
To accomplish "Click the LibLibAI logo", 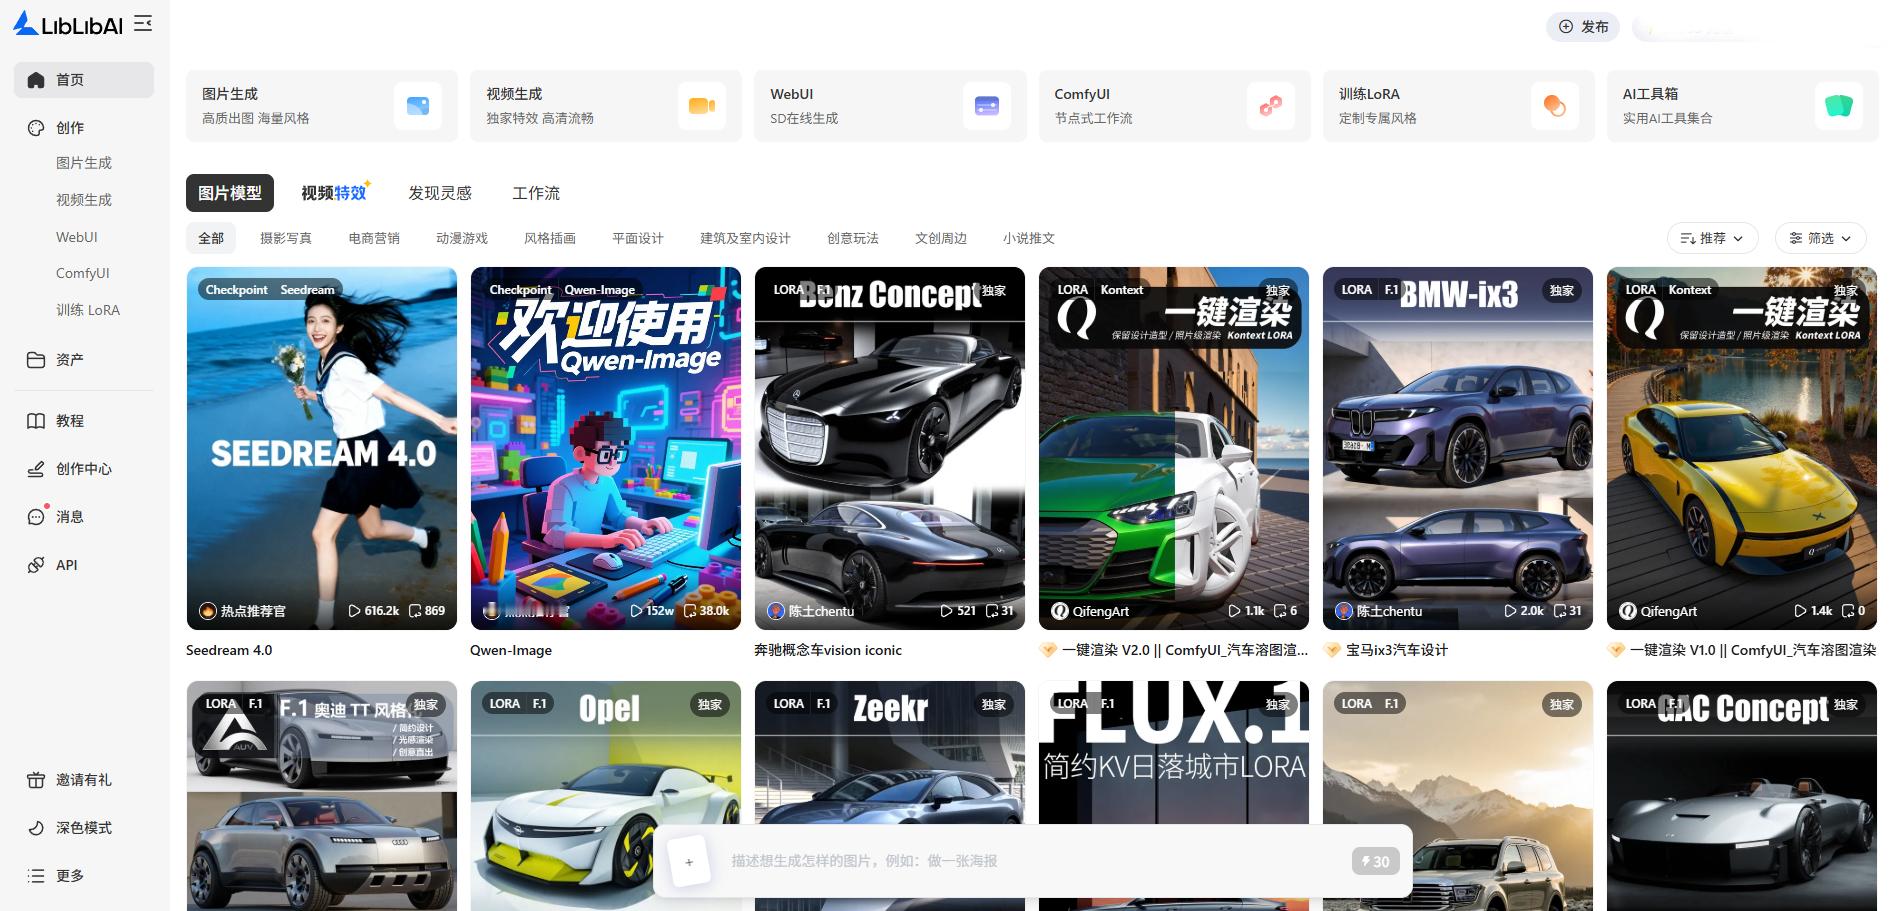I will click(68, 24).
